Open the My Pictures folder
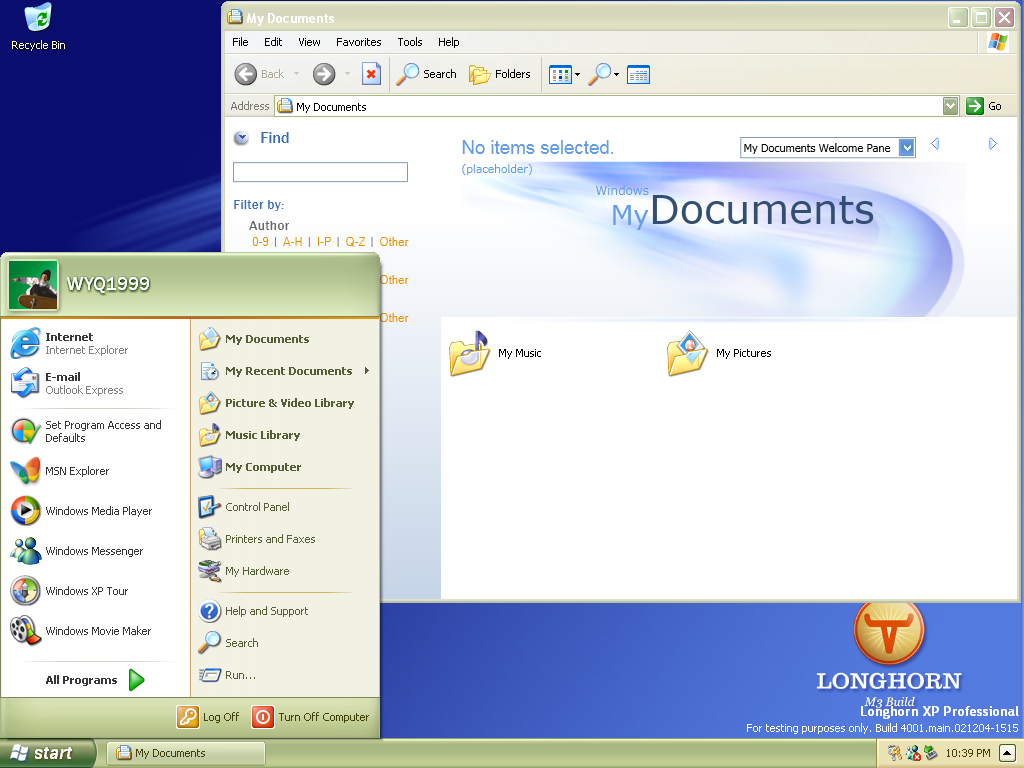 720,353
